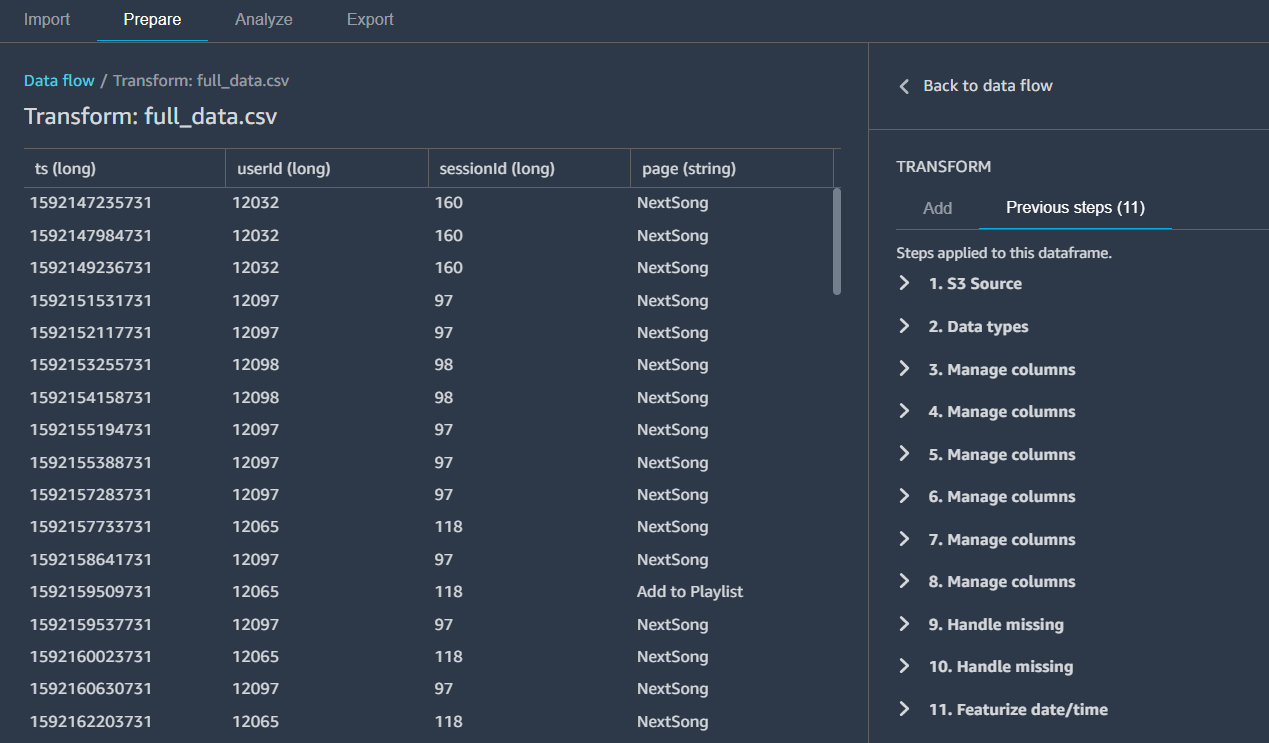Viewport: 1269px width, 743px height.
Task: Expand step 11. Featurize date/time
Action: (x=904, y=709)
